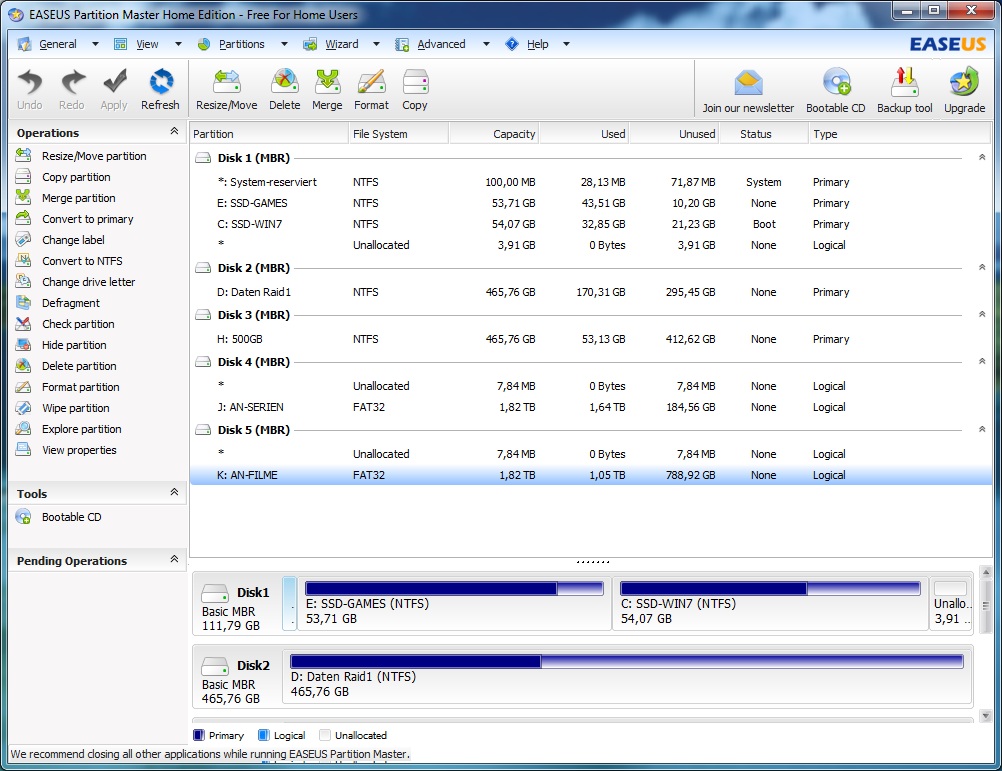
Task: Collapse Disk 2 (MBR) group
Action: click(x=982, y=267)
